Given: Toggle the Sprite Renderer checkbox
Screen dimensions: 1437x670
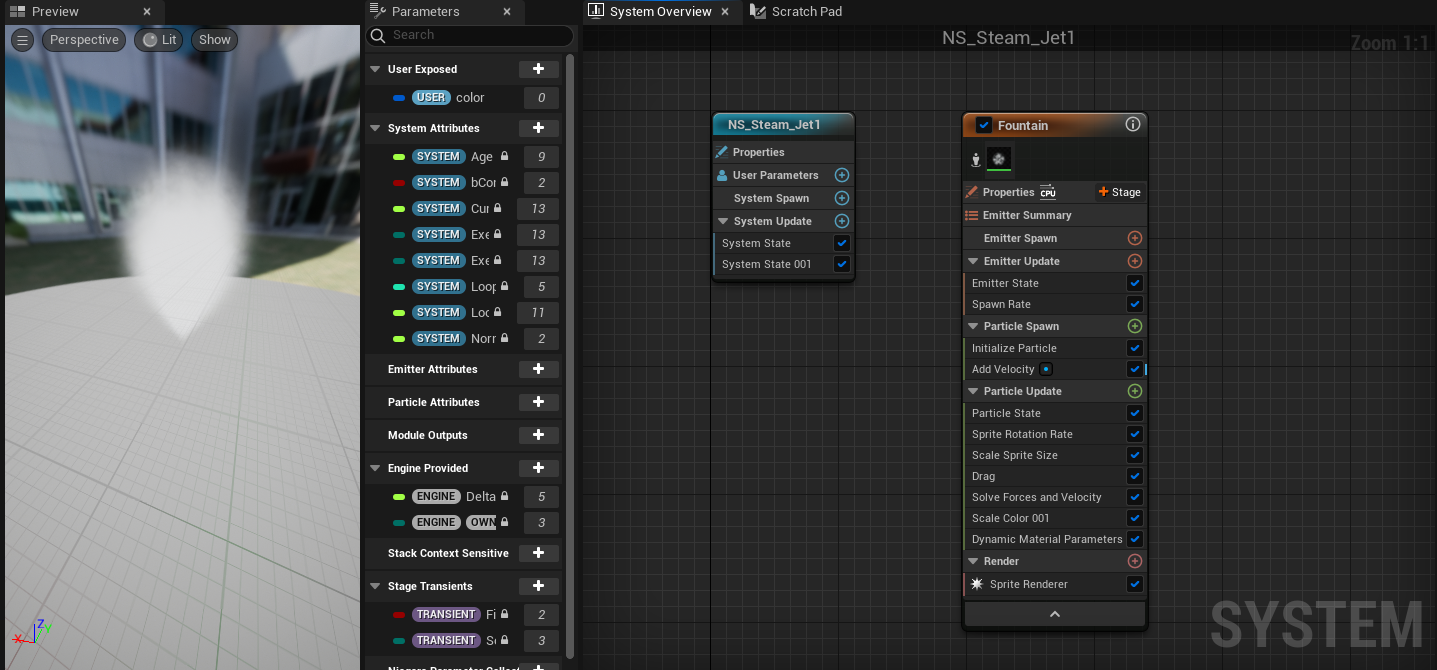Looking at the screenshot, I should coord(1134,584).
